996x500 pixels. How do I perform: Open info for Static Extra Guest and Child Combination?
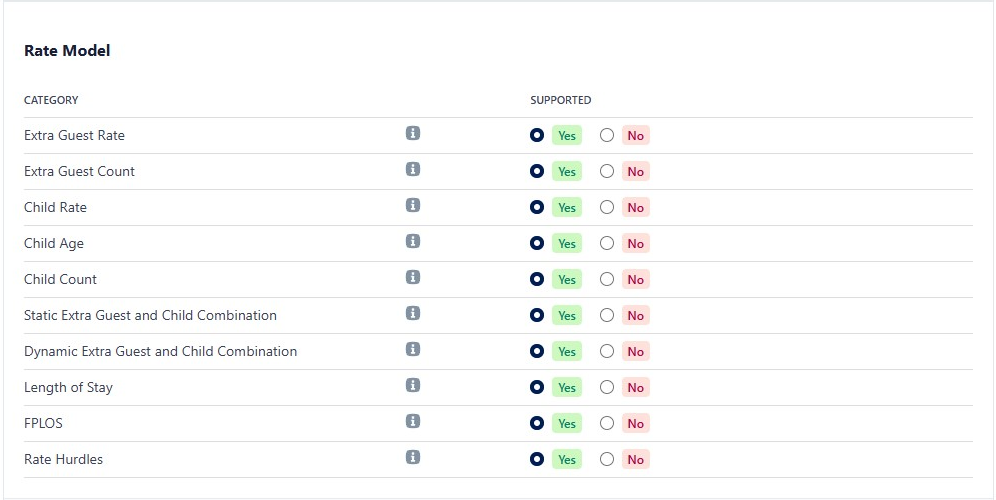(413, 314)
